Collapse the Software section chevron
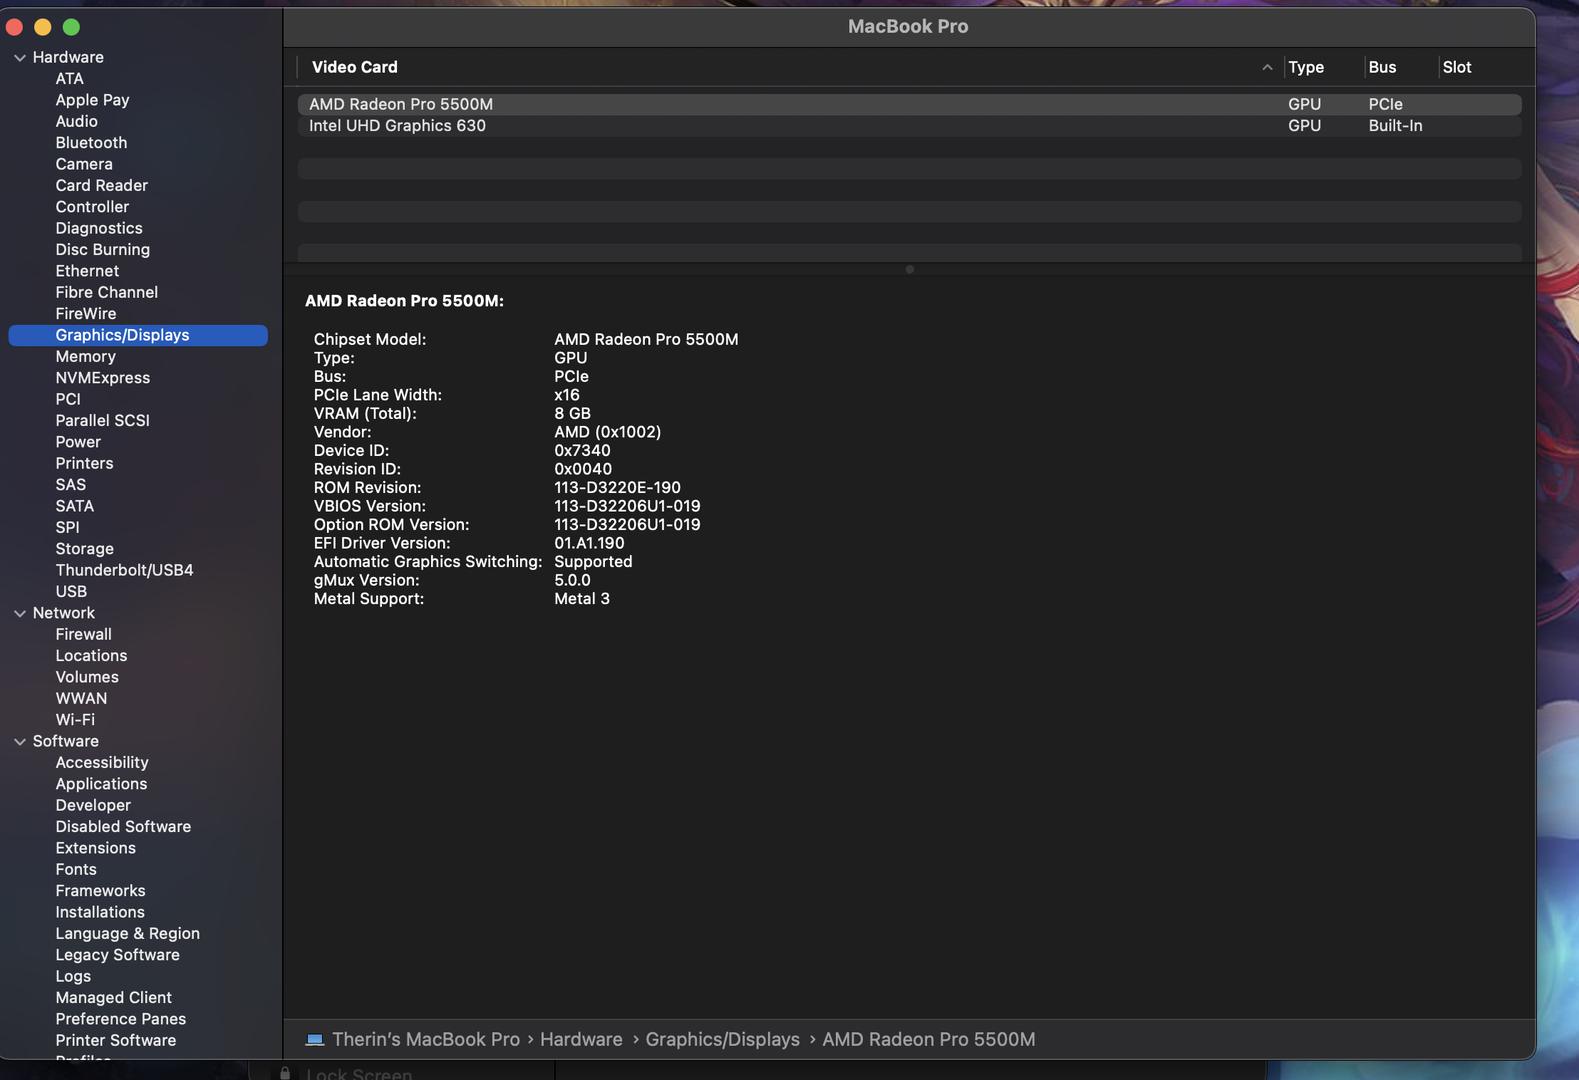 [20, 741]
